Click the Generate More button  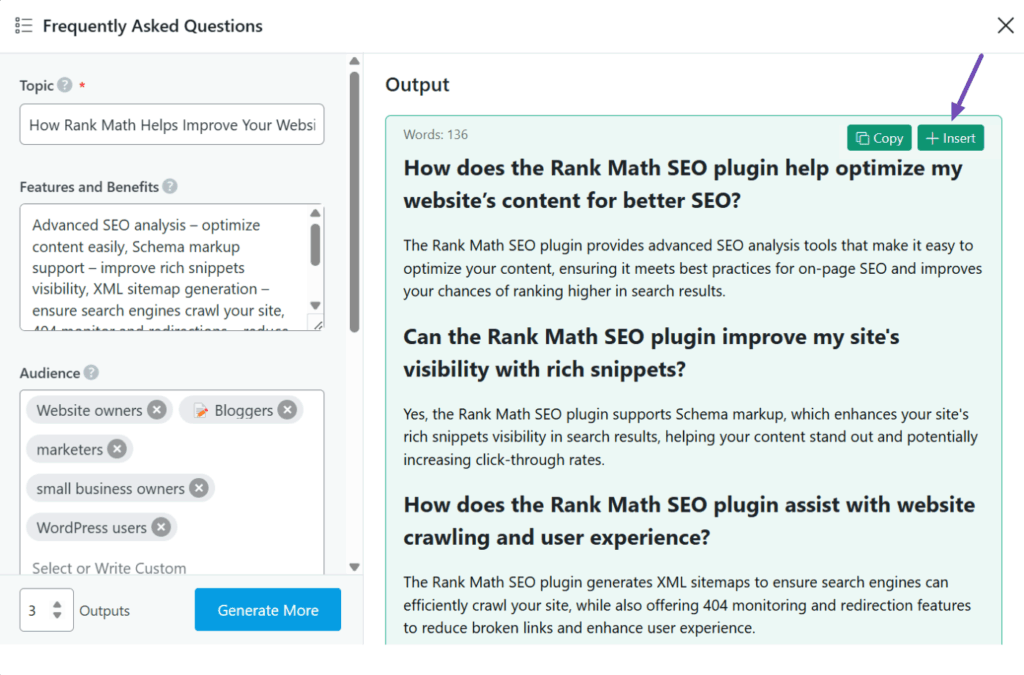coord(267,609)
